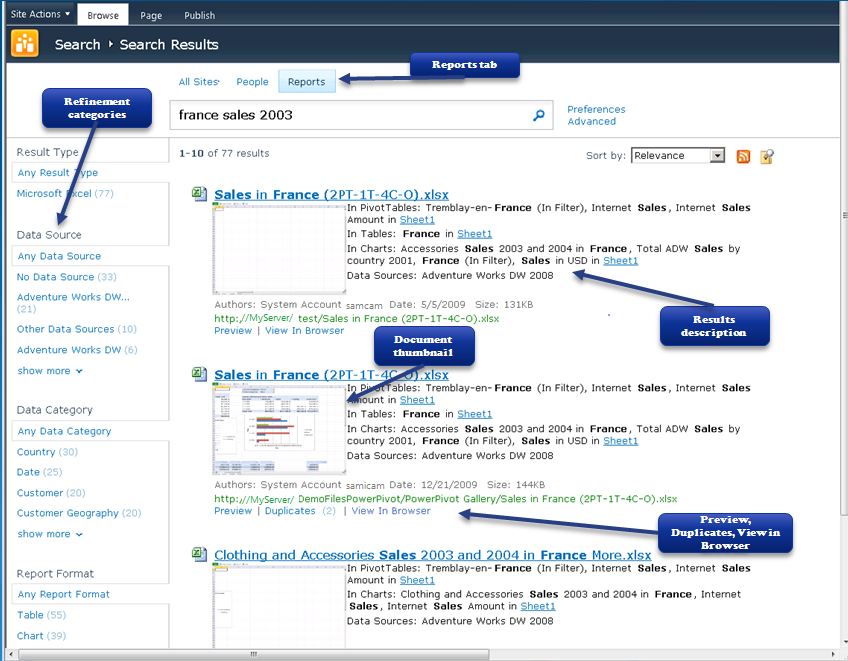Open the Site Actions dropdown menu
The image size is (848, 661).
point(41,14)
